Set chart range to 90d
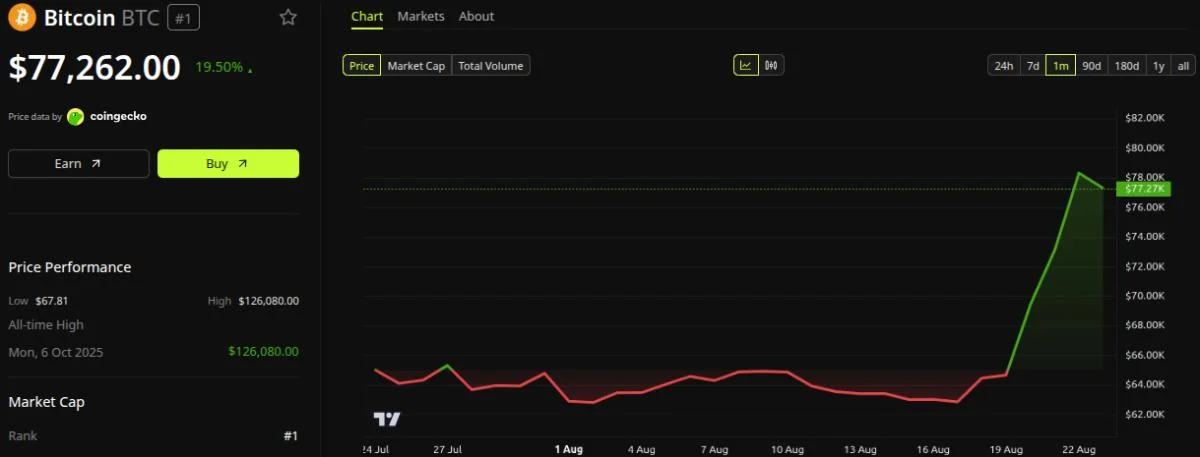The height and width of the screenshot is (457, 1200). [1092, 66]
